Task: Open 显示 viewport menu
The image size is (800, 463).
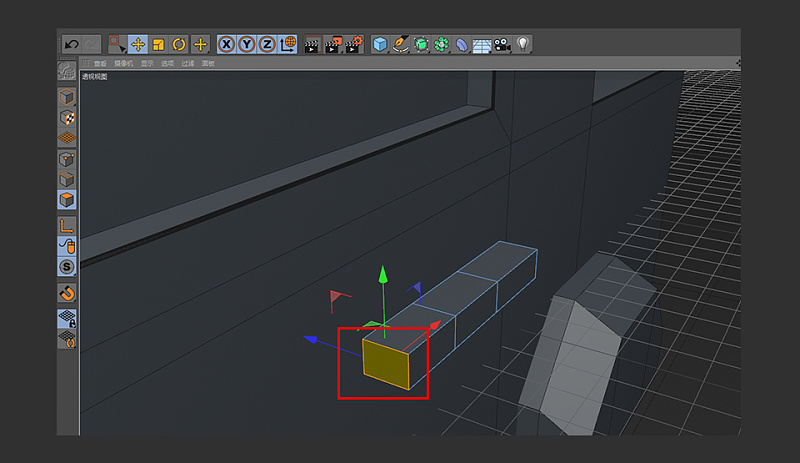Action: (x=147, y=63)
